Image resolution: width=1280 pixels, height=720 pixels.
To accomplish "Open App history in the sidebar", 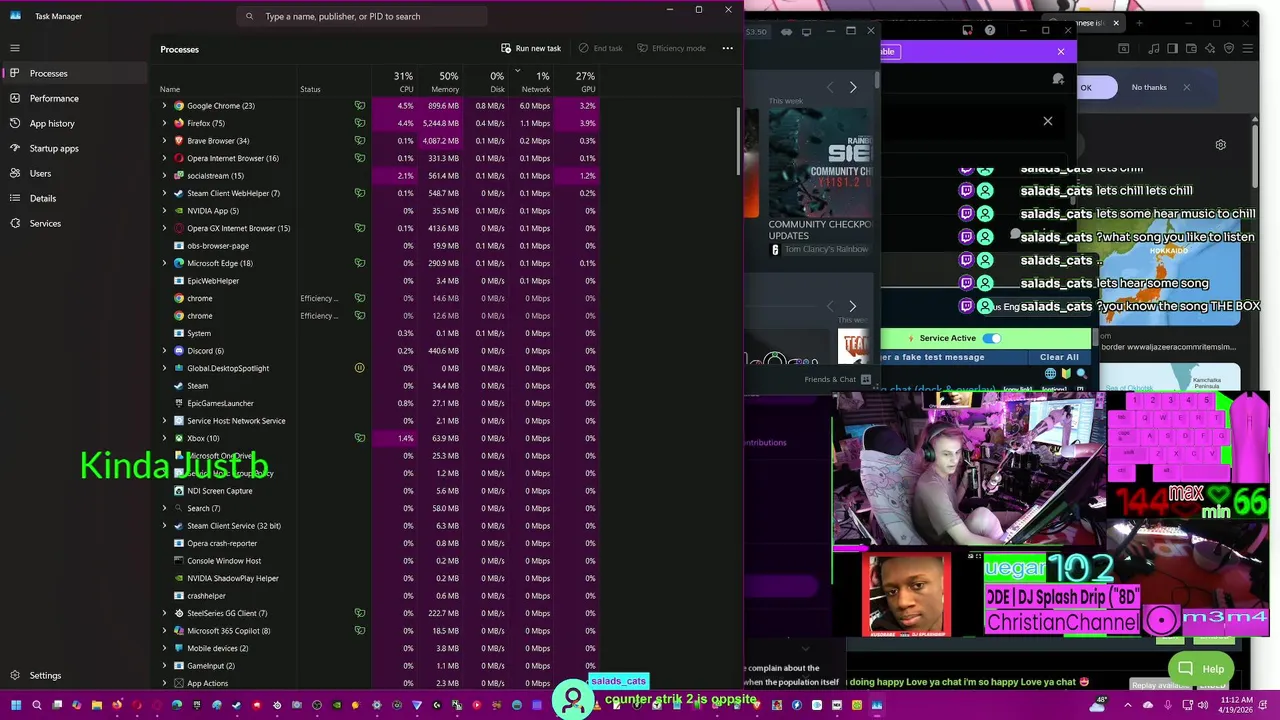I will (74, 123).
